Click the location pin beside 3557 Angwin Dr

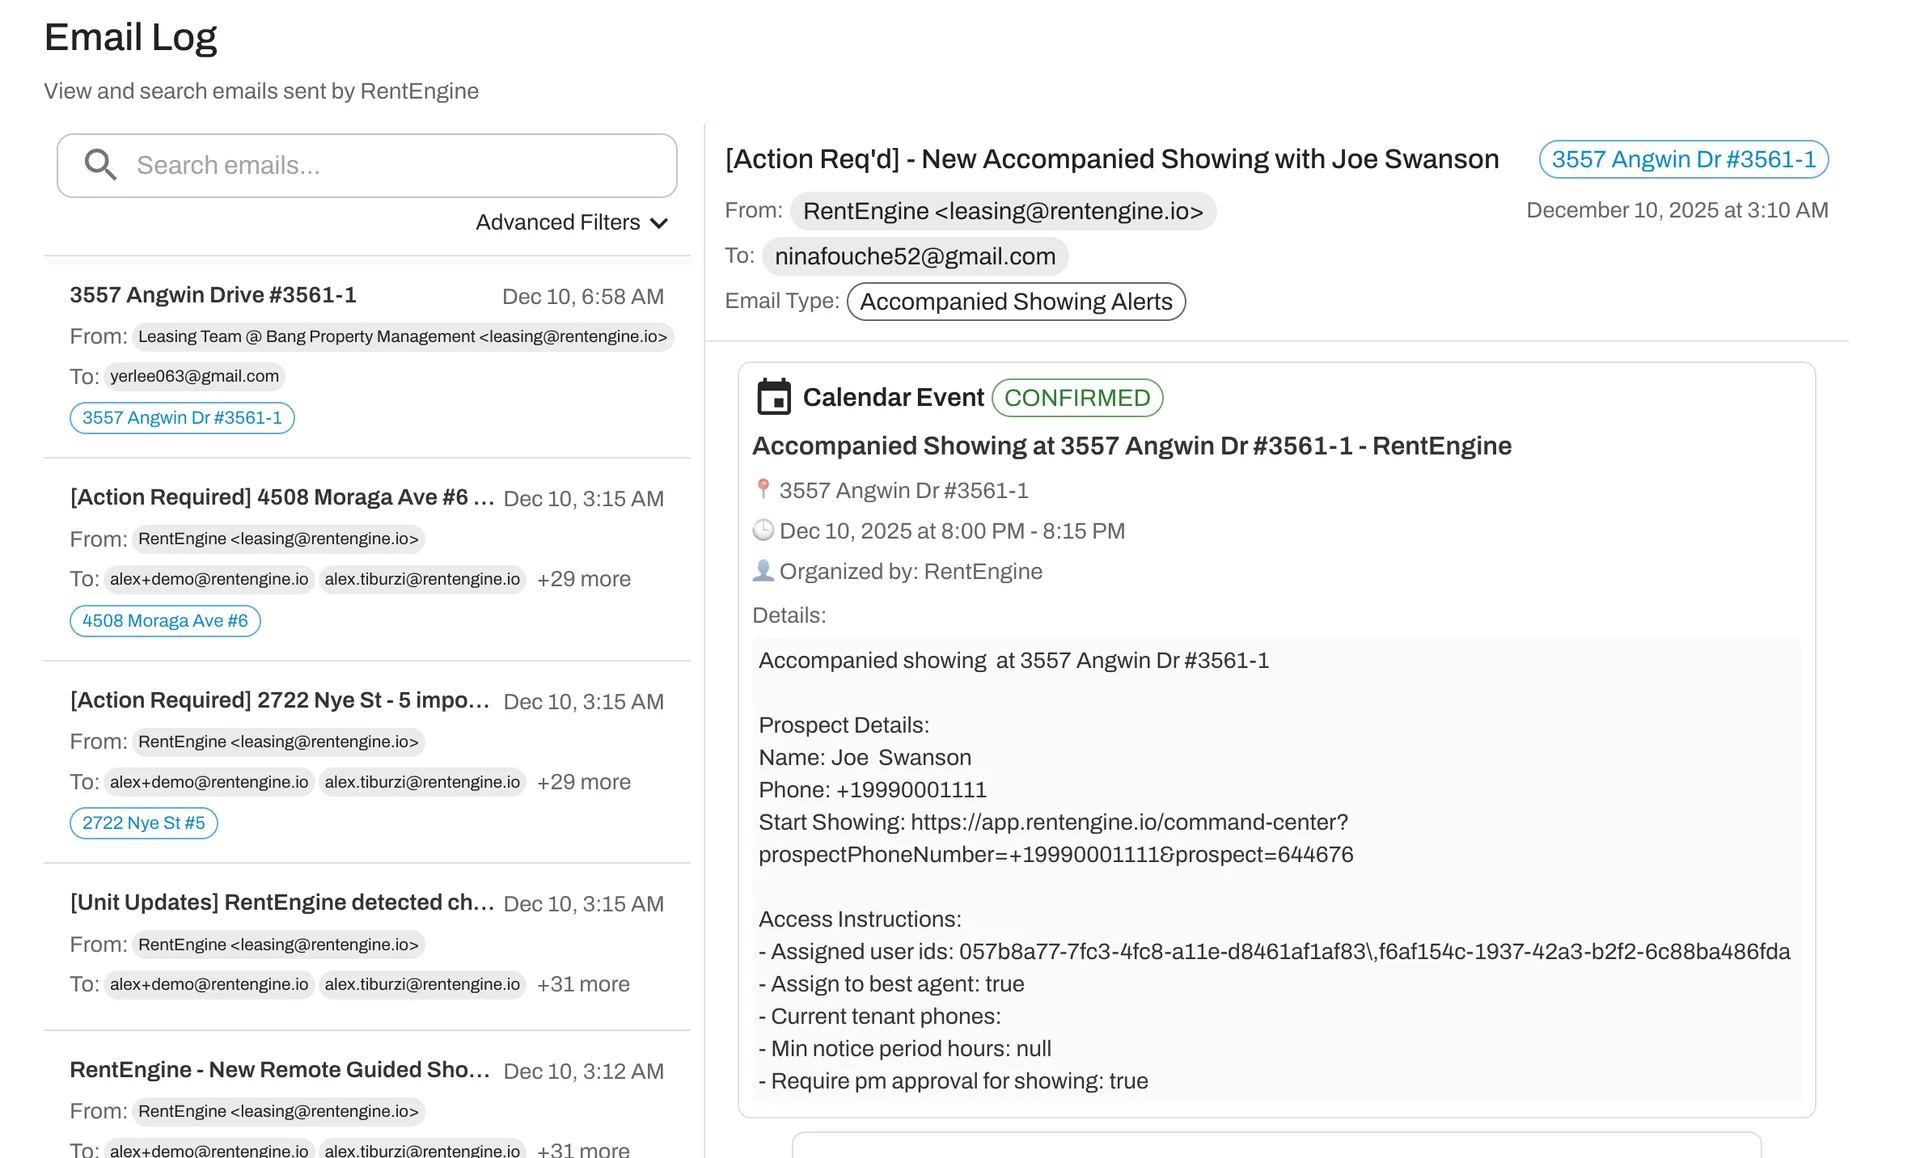coord(764,489)
